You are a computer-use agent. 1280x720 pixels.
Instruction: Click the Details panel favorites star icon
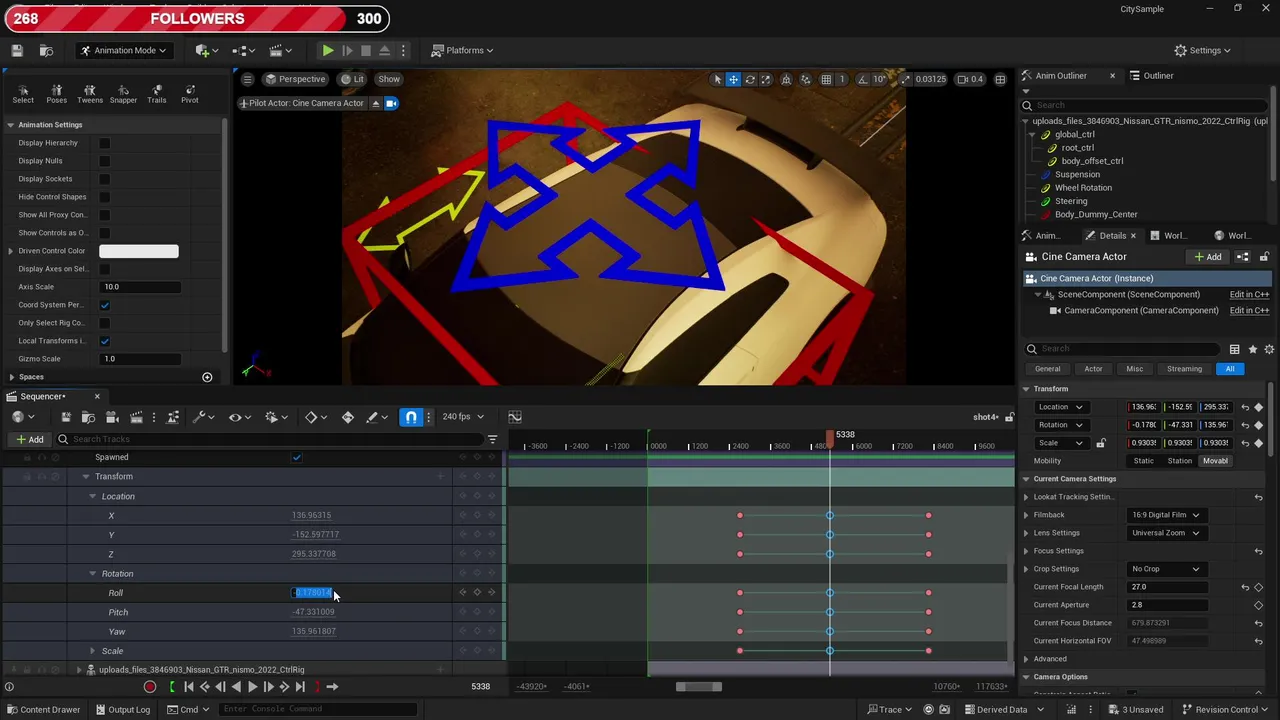(x=1253, y=349)
